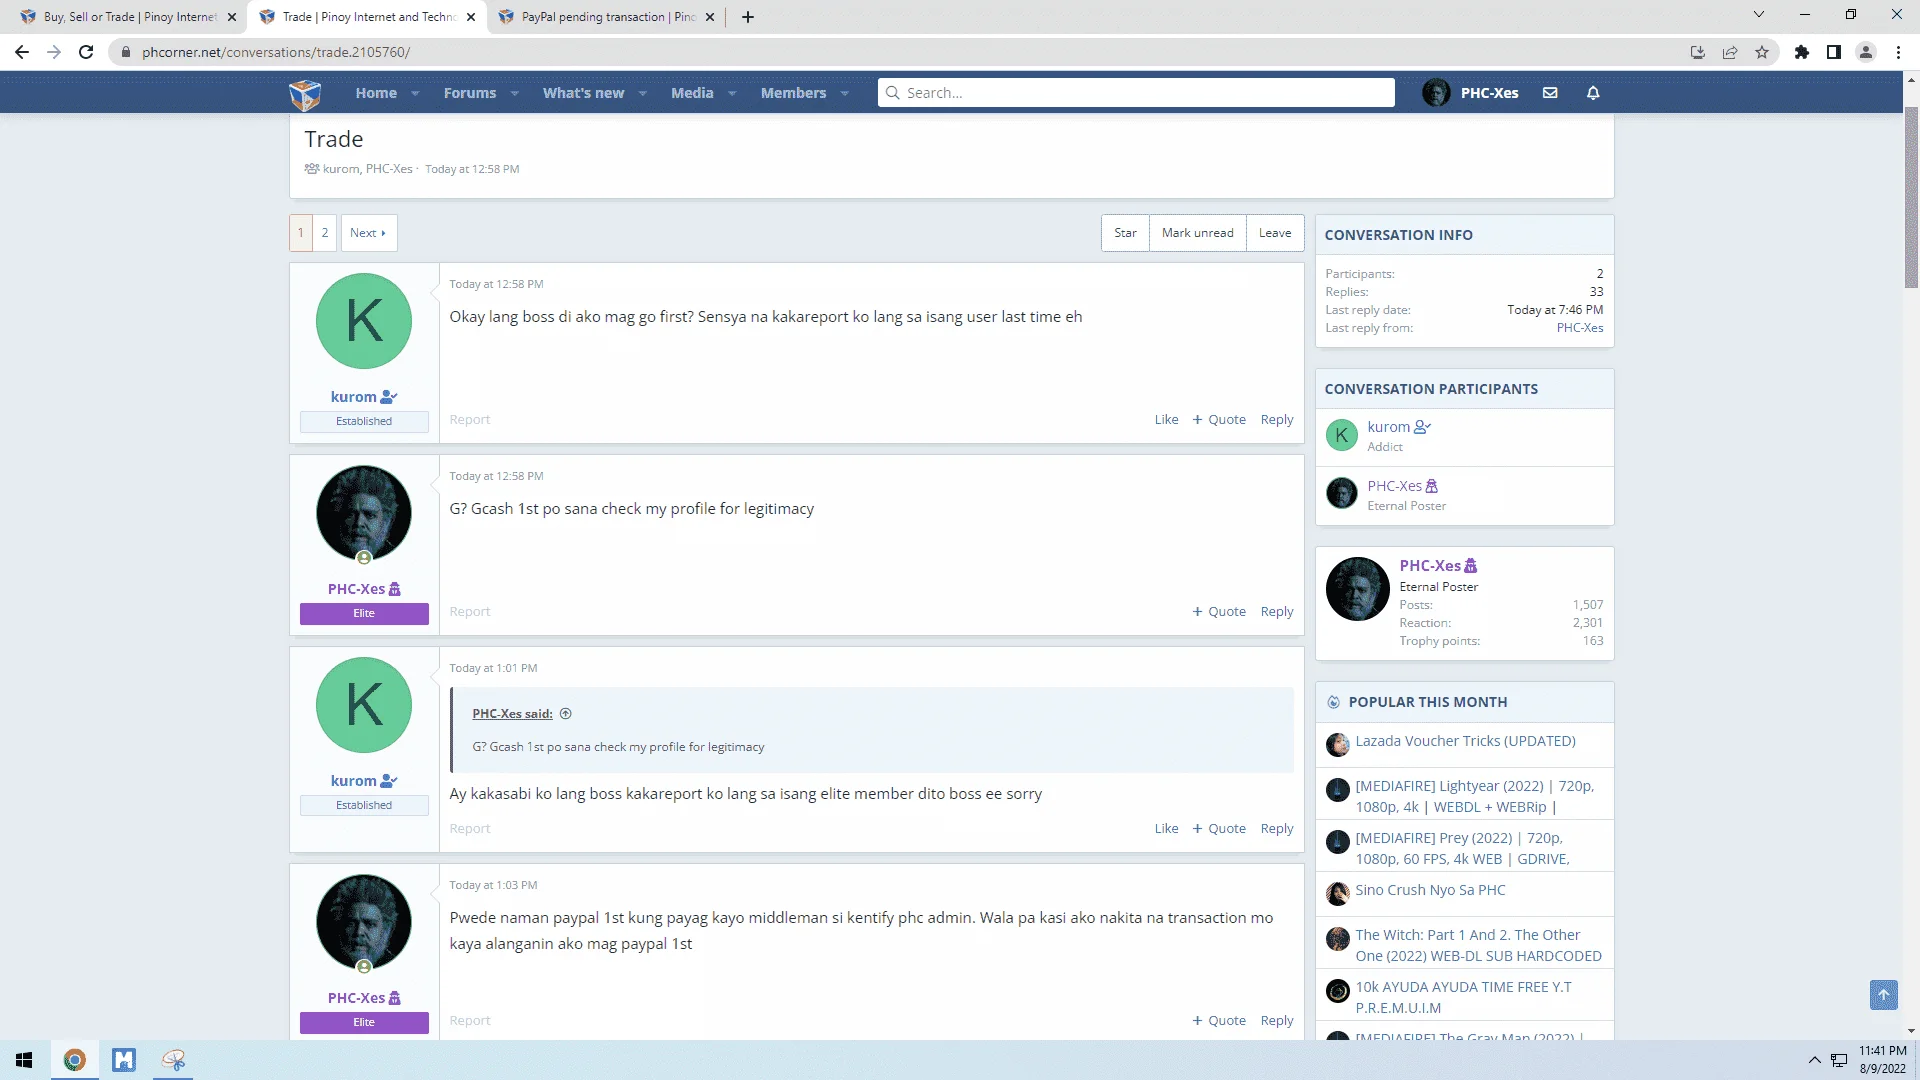Bookmark this page with the star icon

click(x=1762, y=52)
